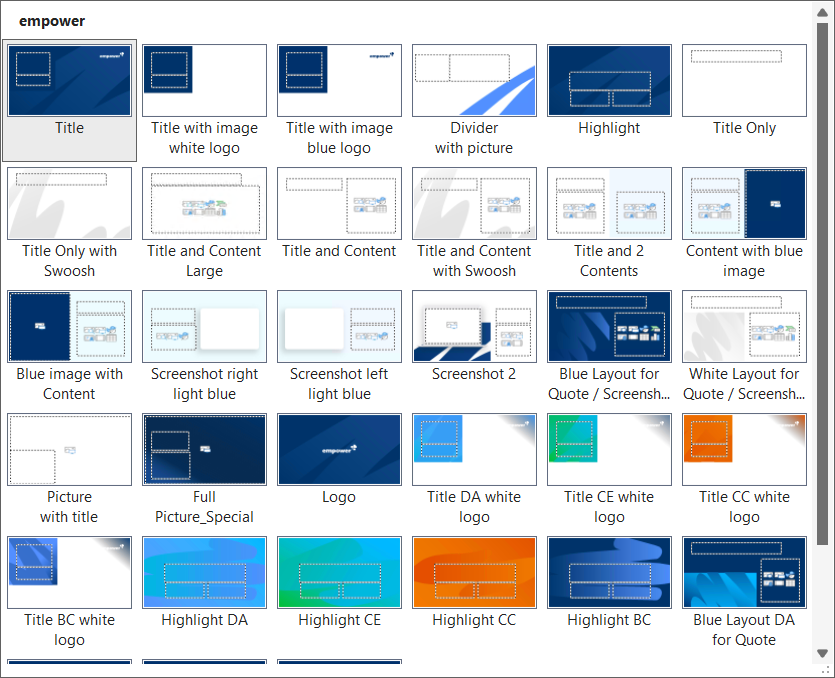Select the Title layout thumbnail
Screen dimensions: 835x678
[69, 80]
